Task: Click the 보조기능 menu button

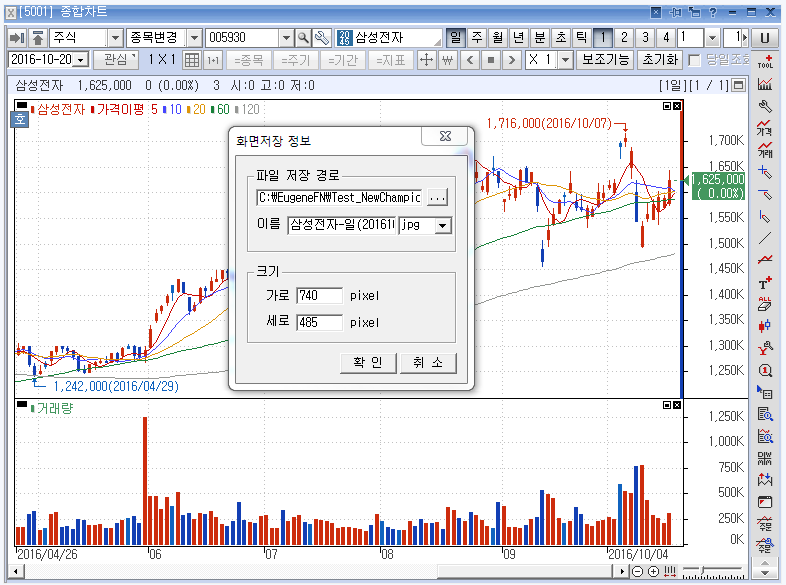Action: click(606, 60)
